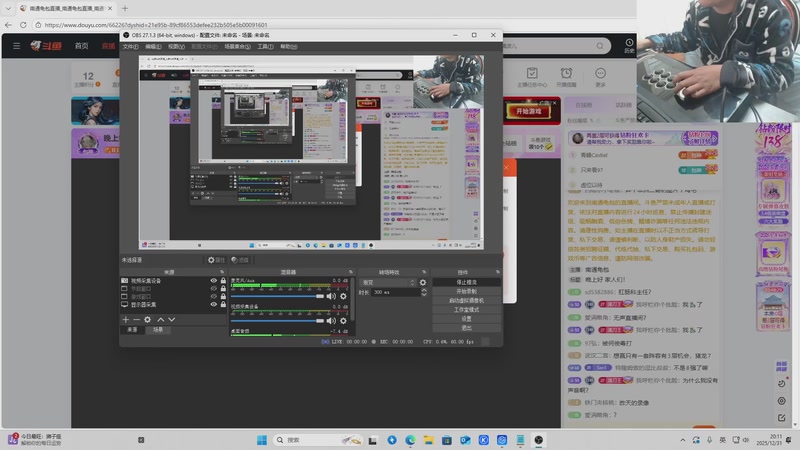The image size is (800, 450).
Task: Move selected source down with the arrow
Action: point(172,319)
